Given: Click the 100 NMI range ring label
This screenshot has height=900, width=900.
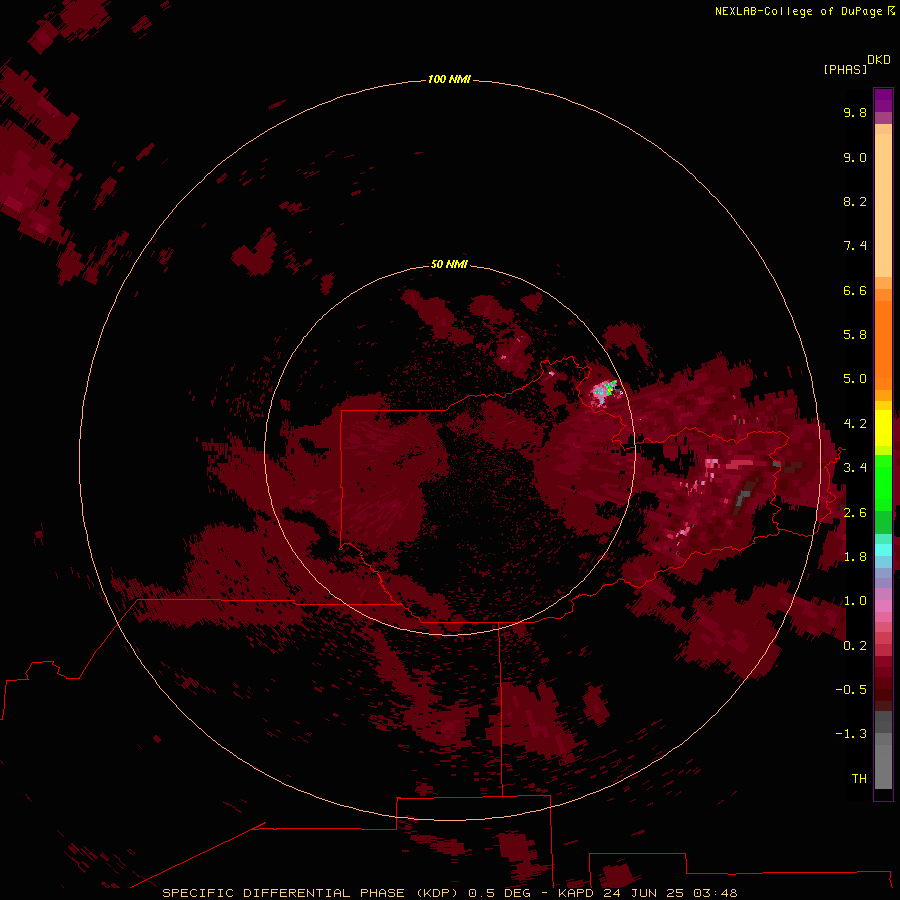Looking at the screenshot, I should click(x=449, y=79).
